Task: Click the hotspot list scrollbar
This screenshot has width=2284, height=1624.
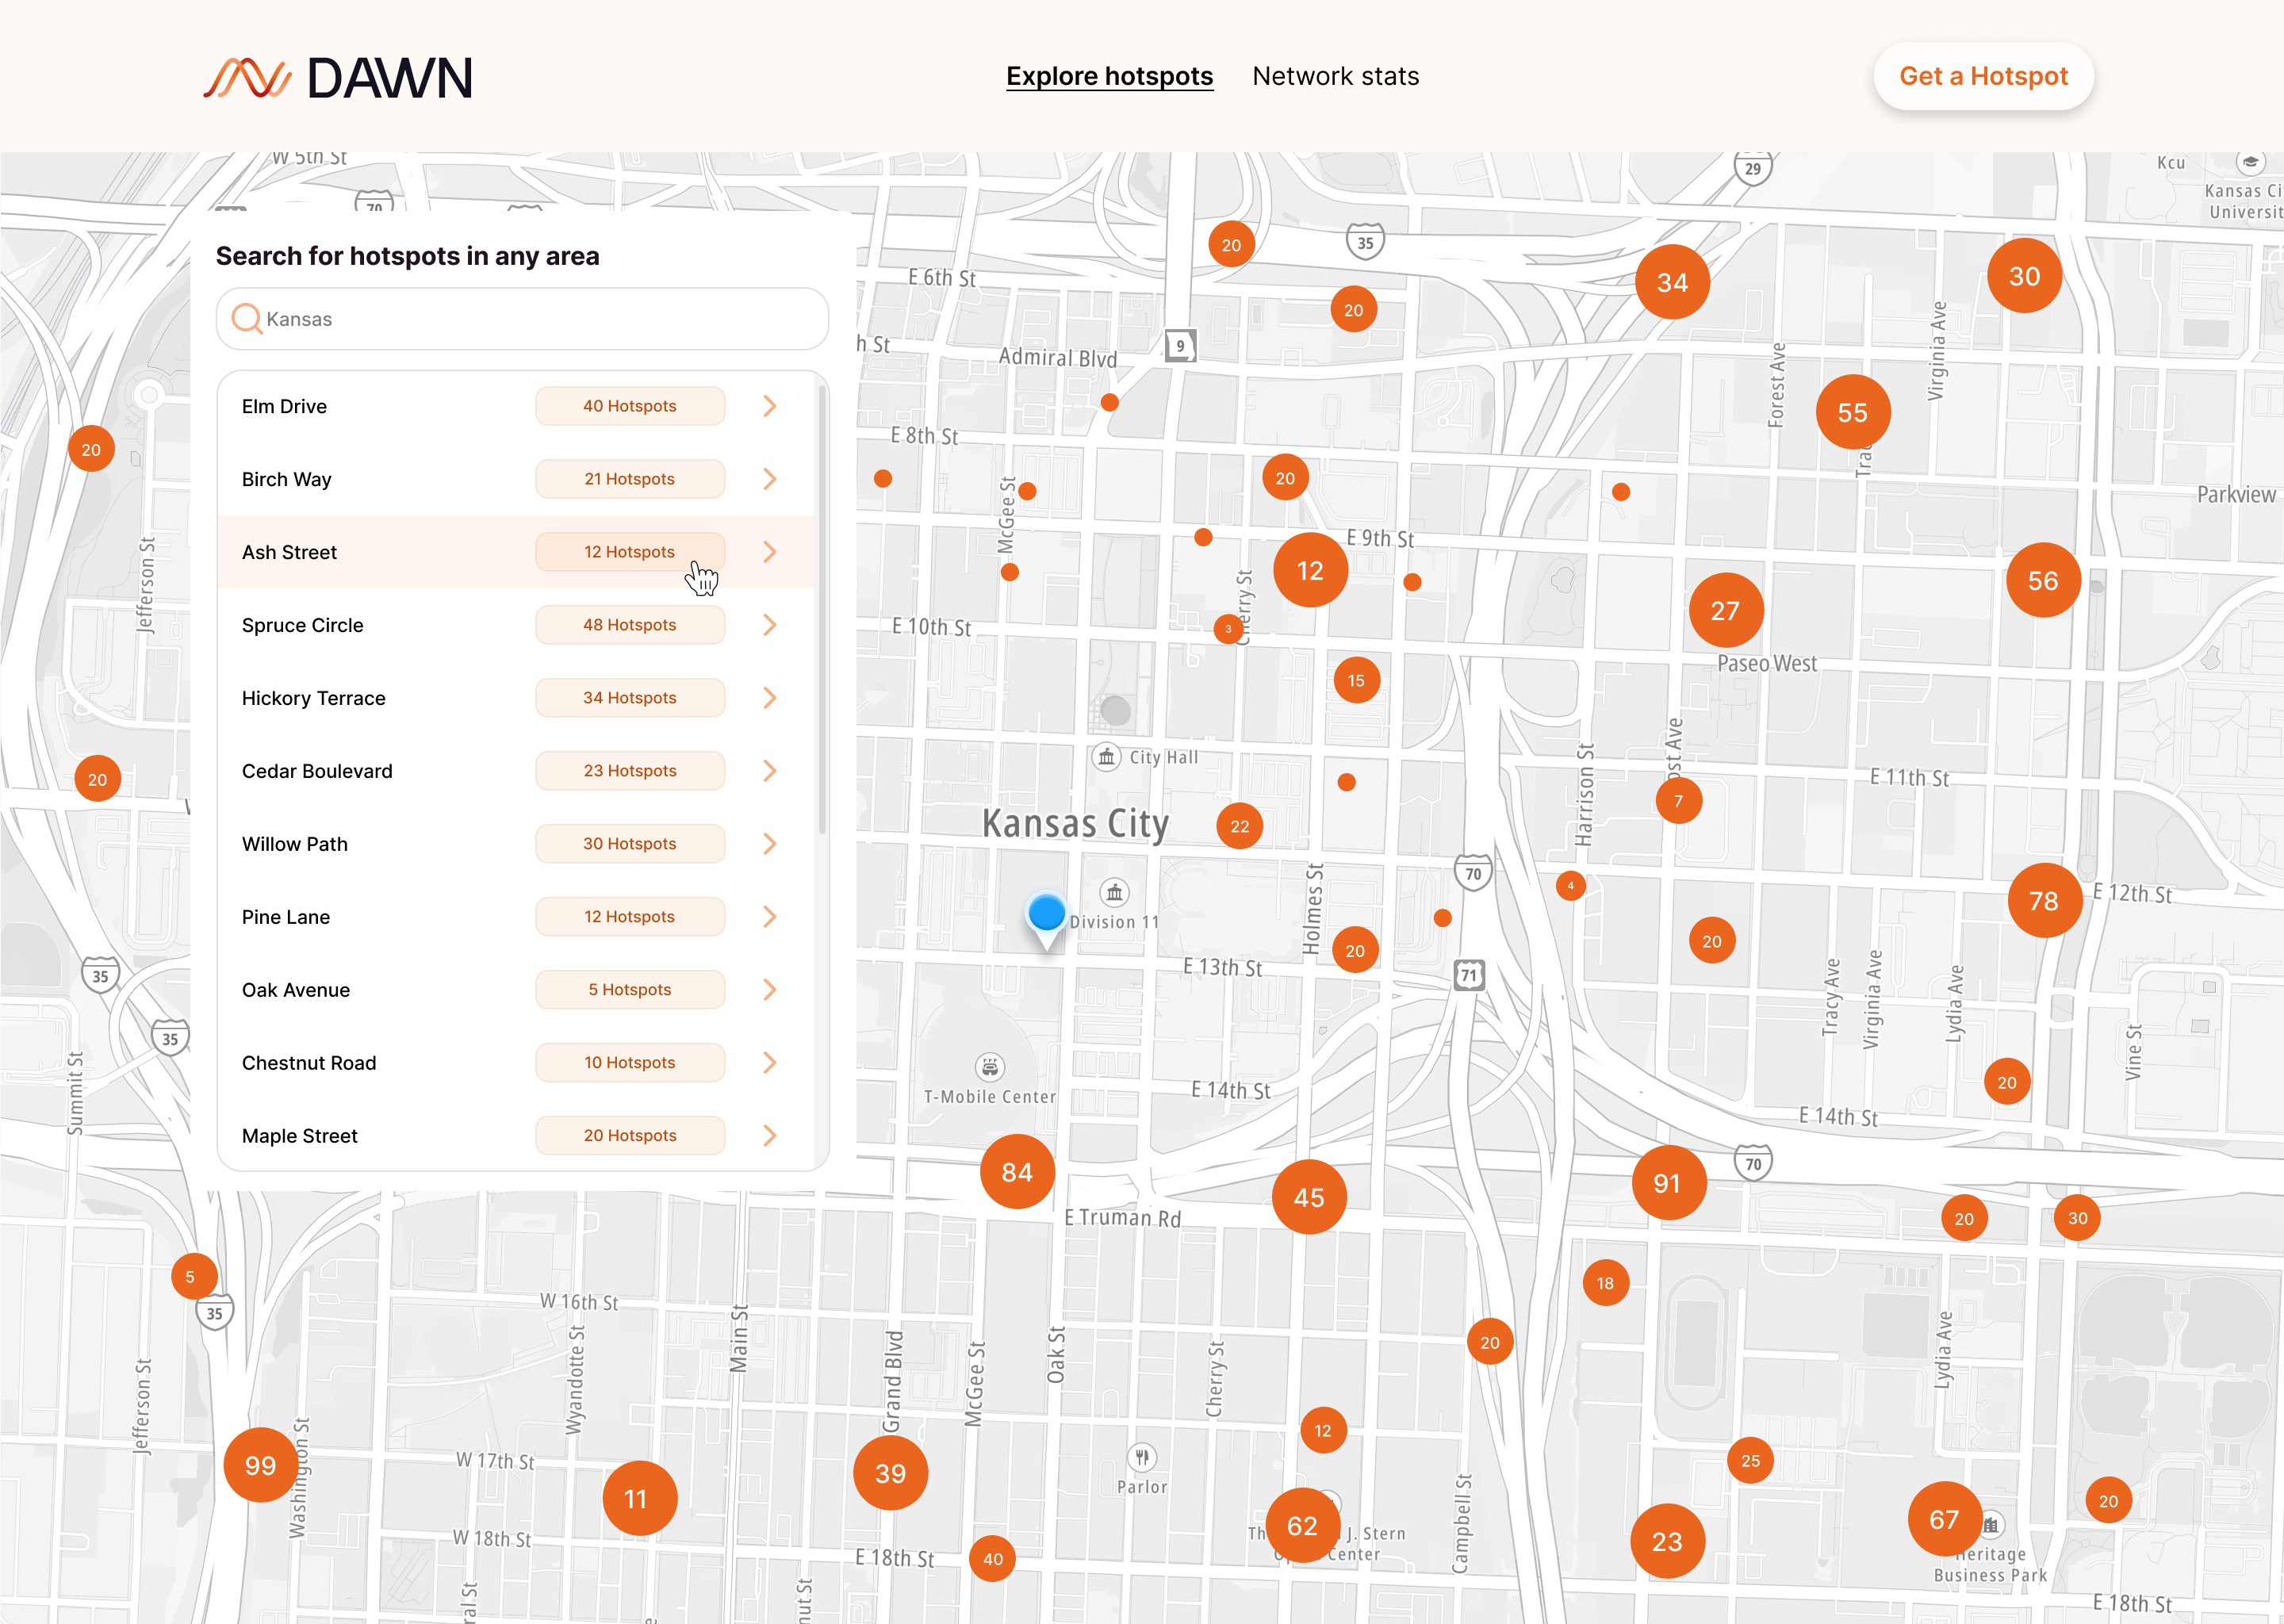Action: 822,610
